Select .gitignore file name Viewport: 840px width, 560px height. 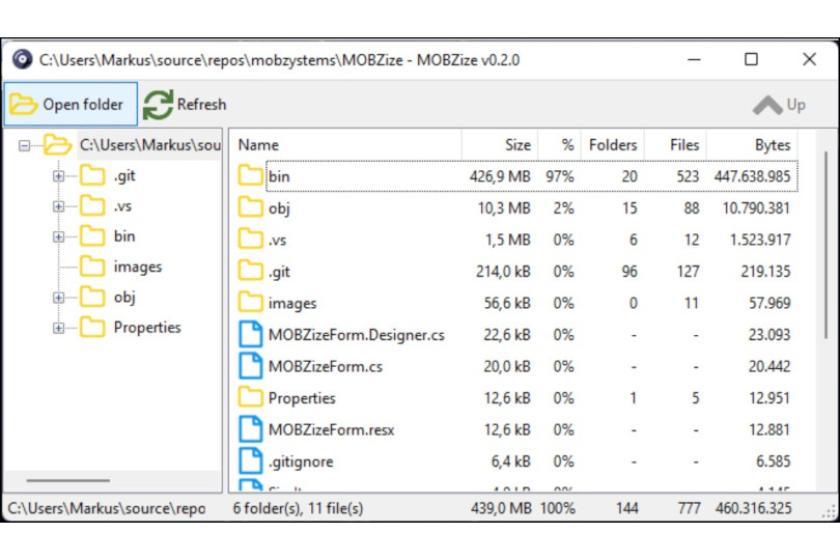[x=301, y=461]
